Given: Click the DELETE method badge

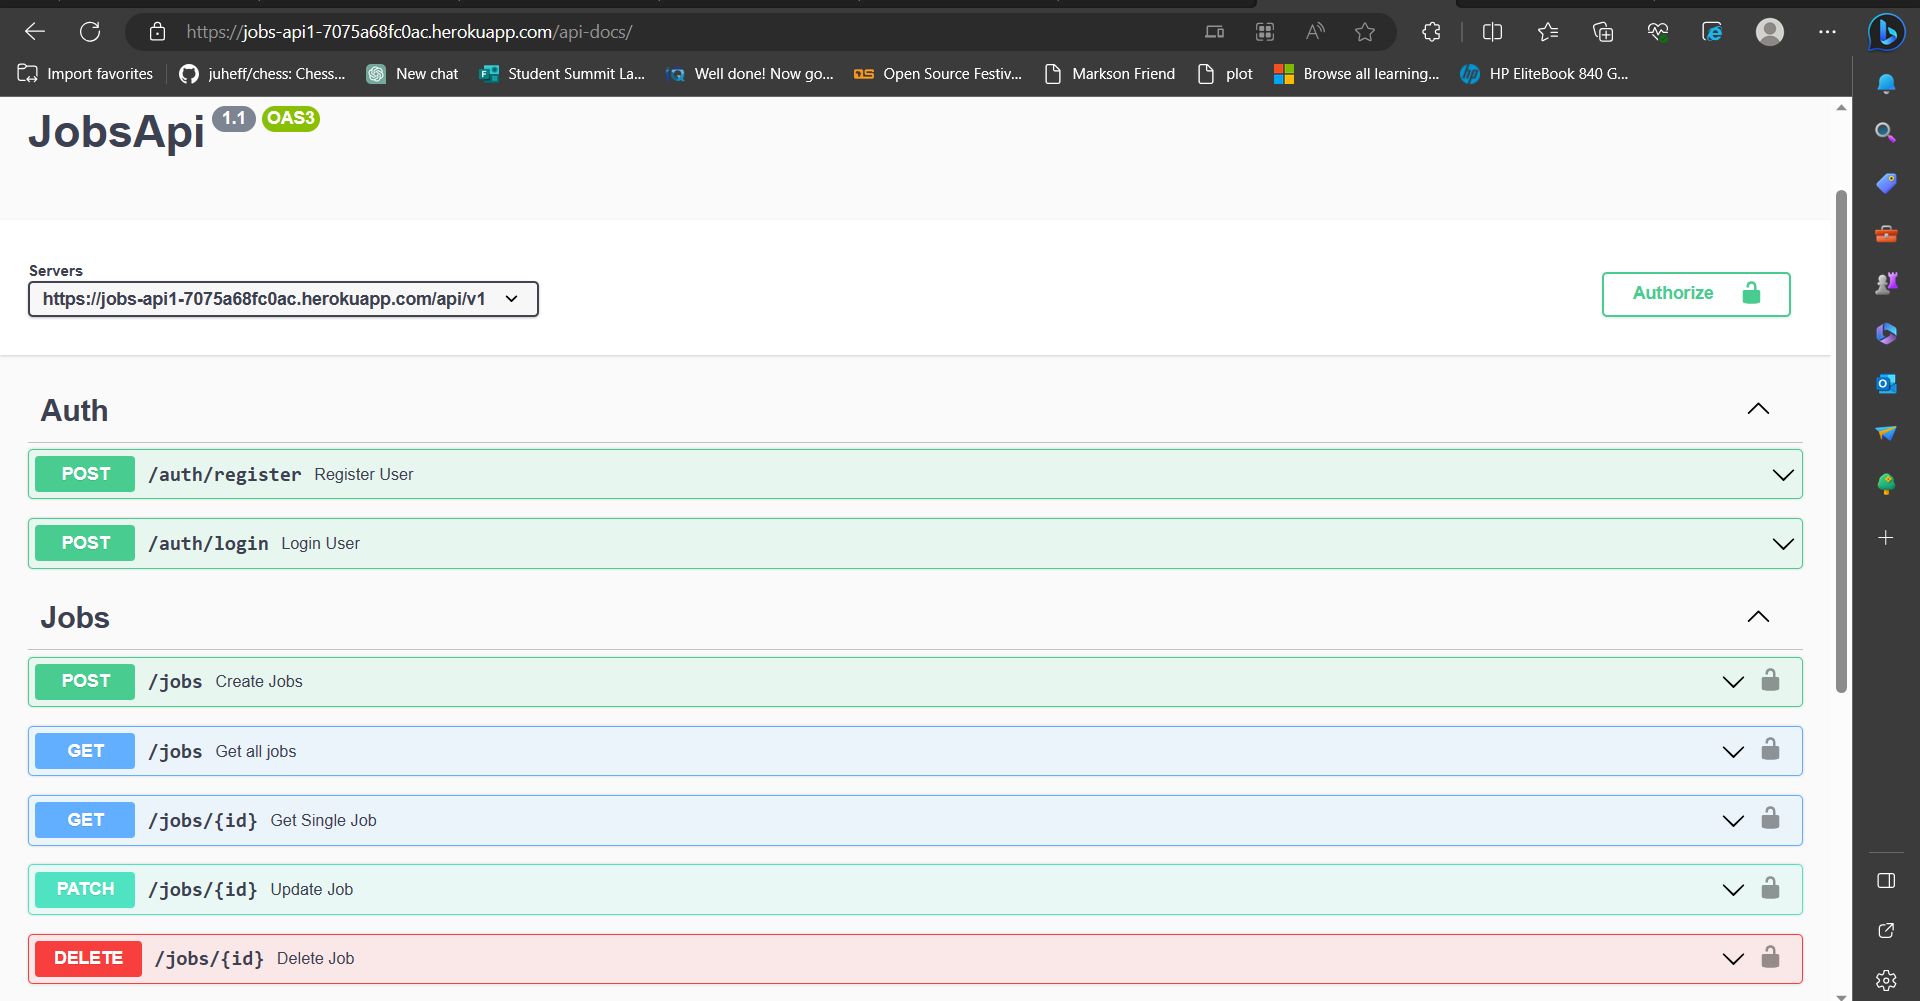Looking at the screenshot, I should pos(88,958).
